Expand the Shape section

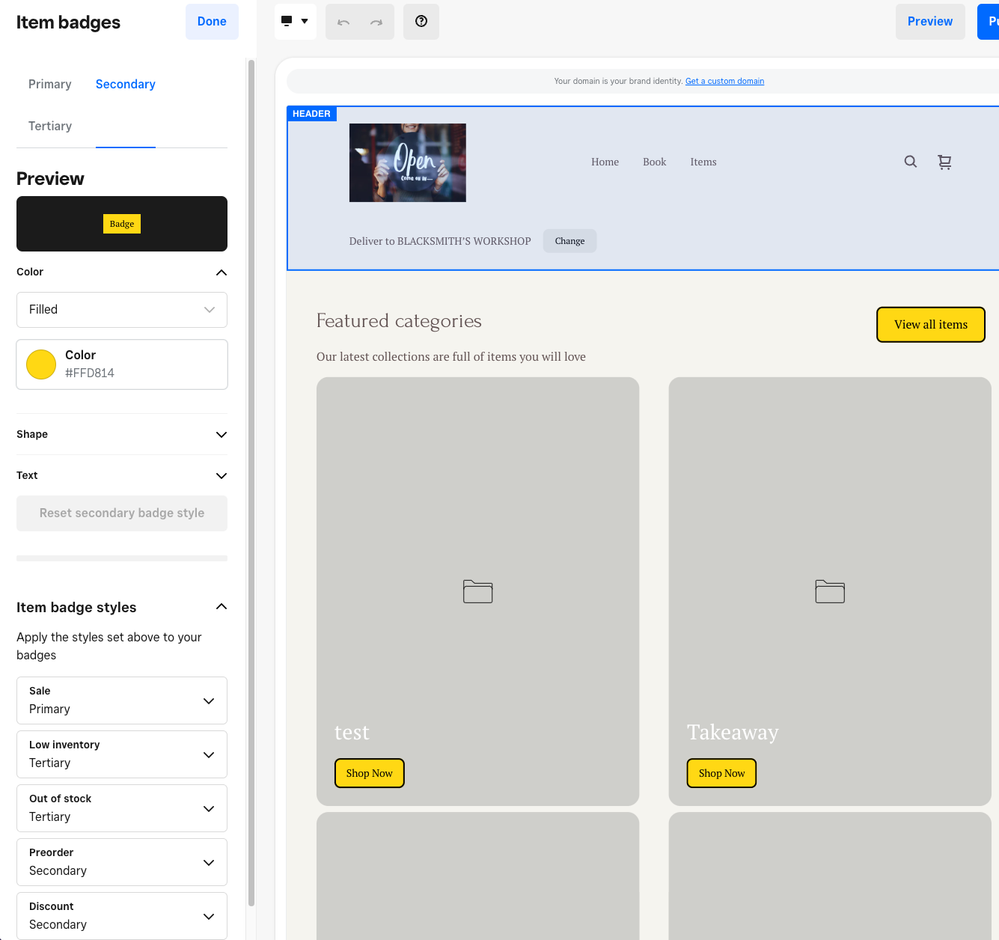221,435
